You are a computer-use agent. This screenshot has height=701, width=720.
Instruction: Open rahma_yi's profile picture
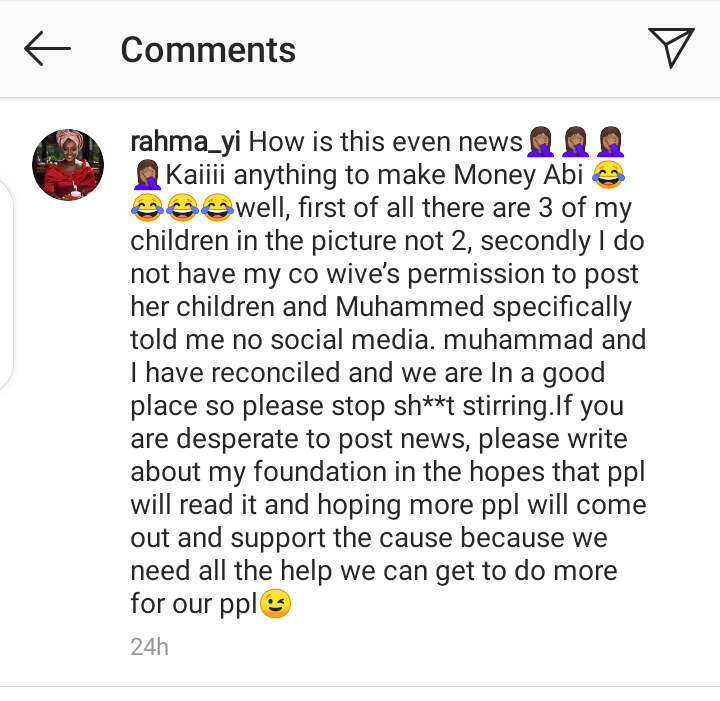coord(68,165)
